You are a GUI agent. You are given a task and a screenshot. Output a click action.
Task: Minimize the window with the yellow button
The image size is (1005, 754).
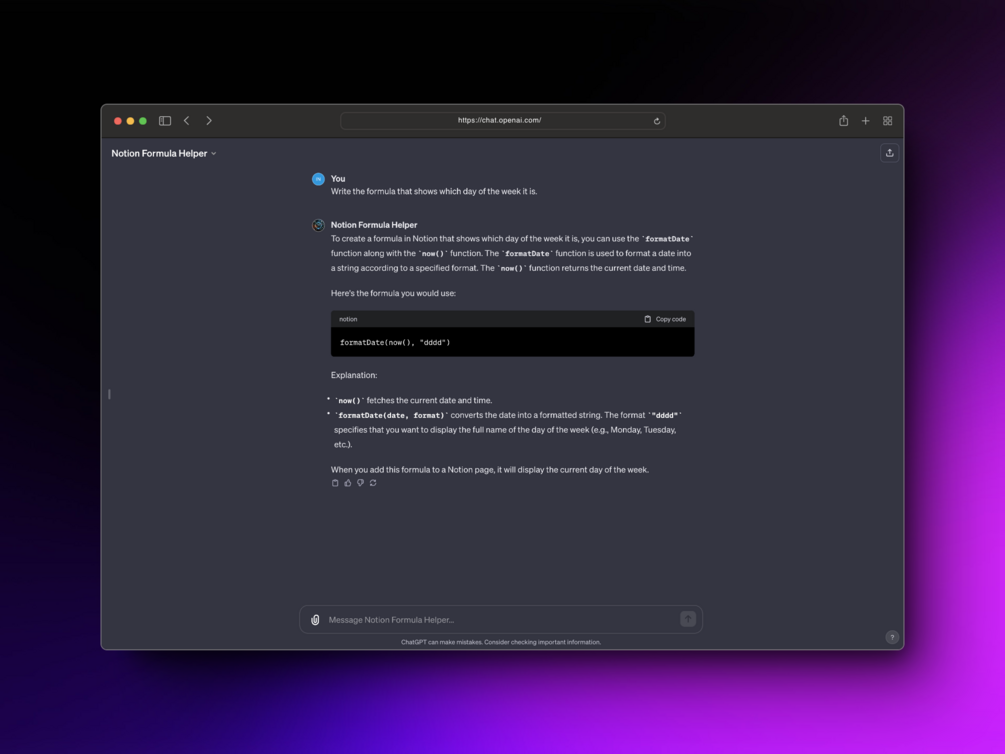point(130,121)
